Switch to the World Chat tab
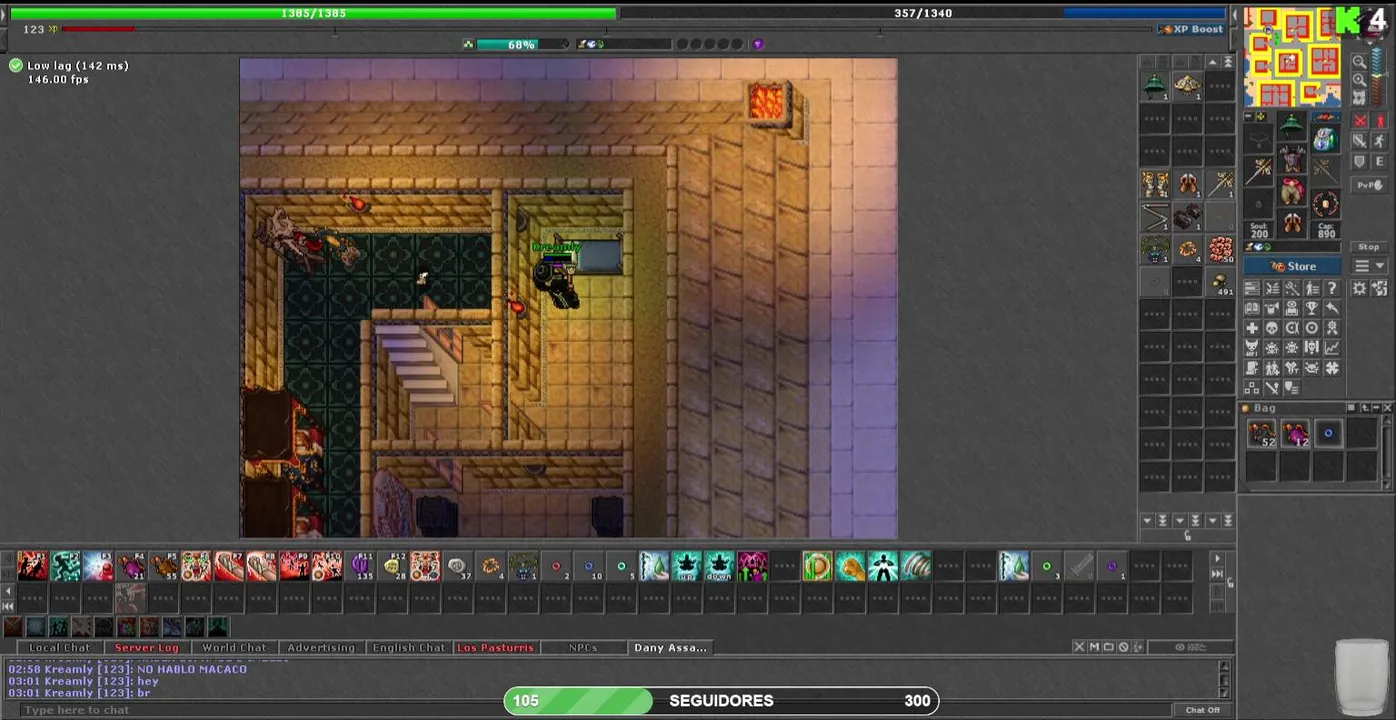Screen dimensions: 1396x720 [x=234, y=647]
